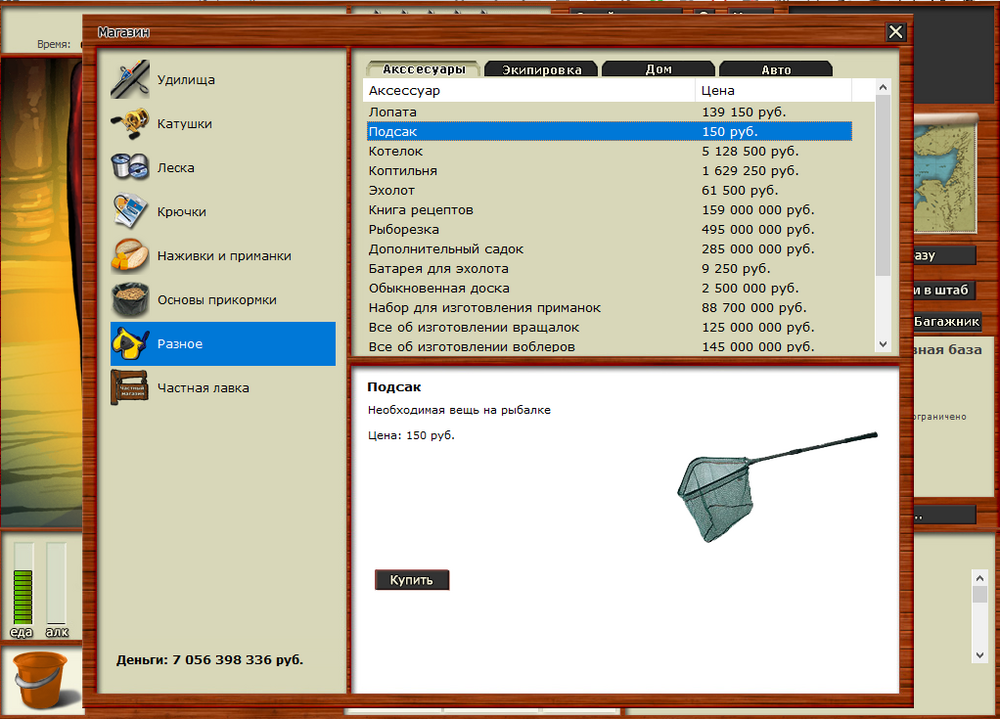Open the private shop sign icon (Частная лавка)

(130, 388)
